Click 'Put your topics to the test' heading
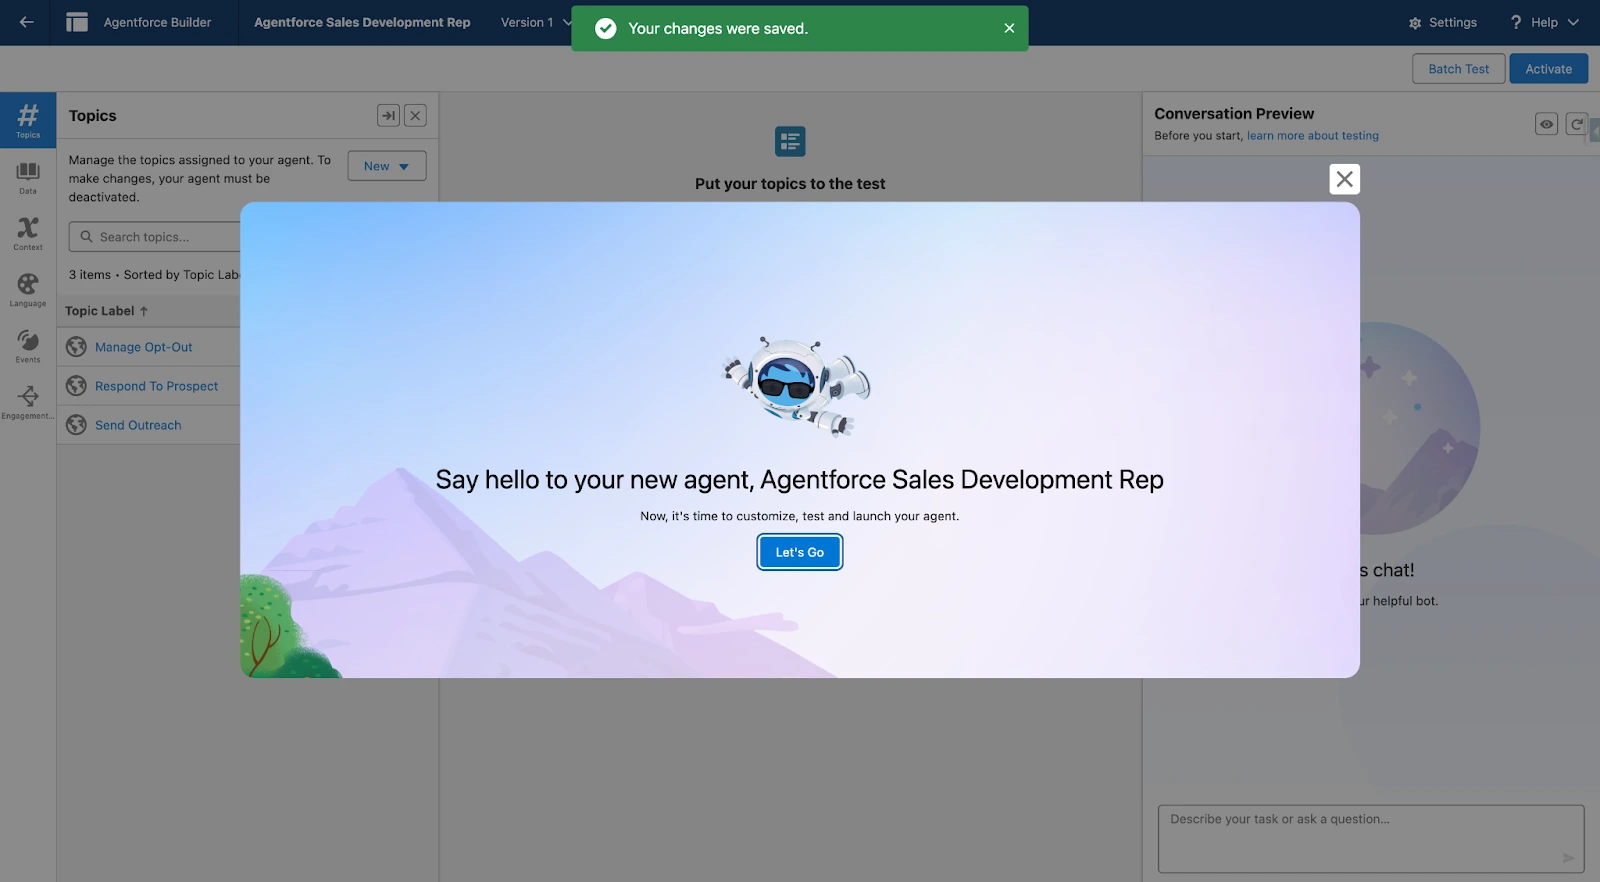This screenshot has height=882, width=1600. pos(790,184)
